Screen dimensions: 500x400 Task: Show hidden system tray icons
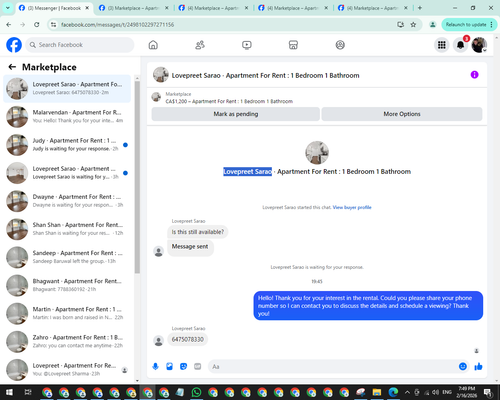coord(407,392)
